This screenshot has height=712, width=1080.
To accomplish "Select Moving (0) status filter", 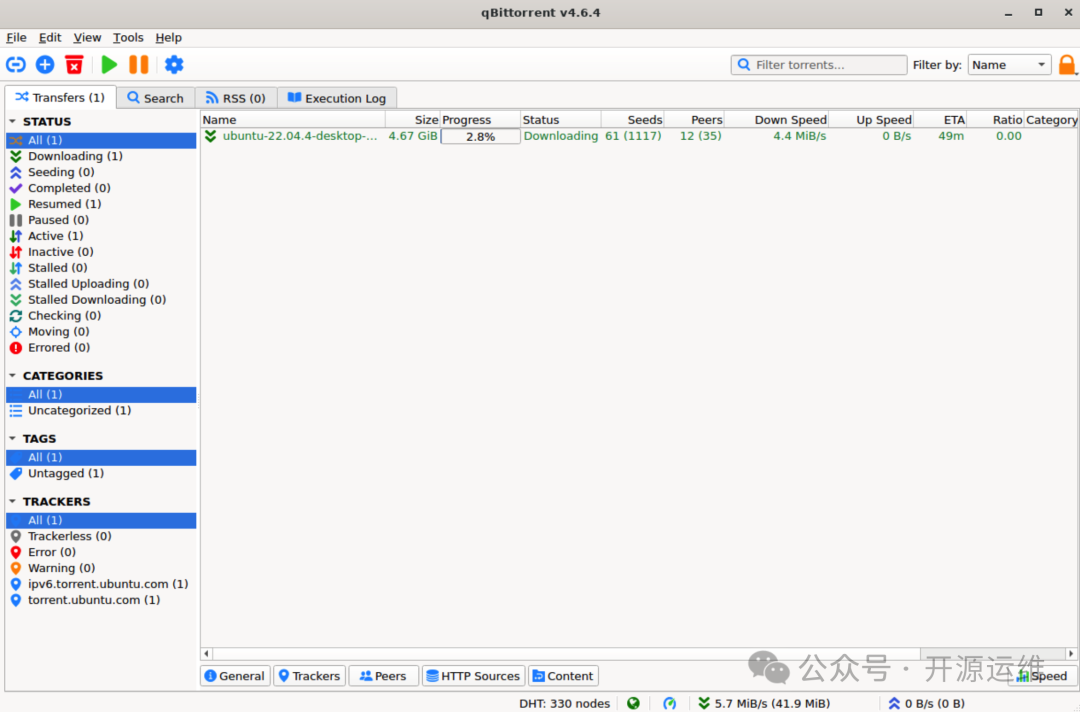I will pyautogui.click(x=101, y=331).
